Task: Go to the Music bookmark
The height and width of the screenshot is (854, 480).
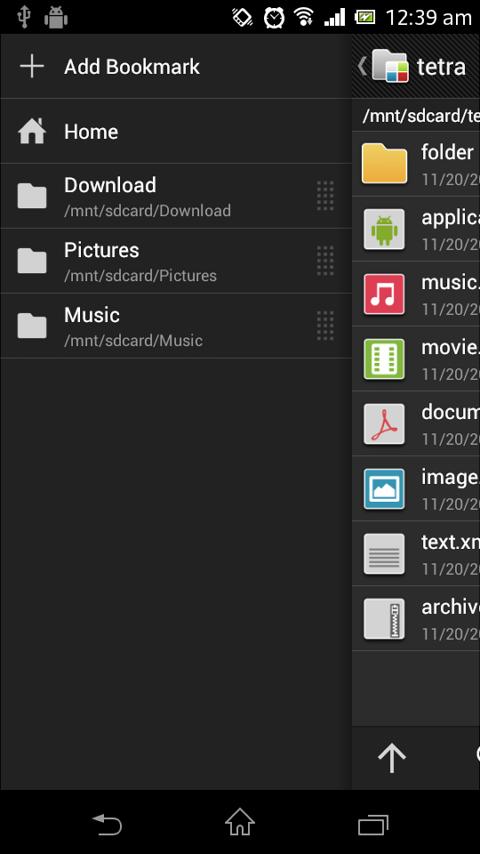Action: point(176,326)
